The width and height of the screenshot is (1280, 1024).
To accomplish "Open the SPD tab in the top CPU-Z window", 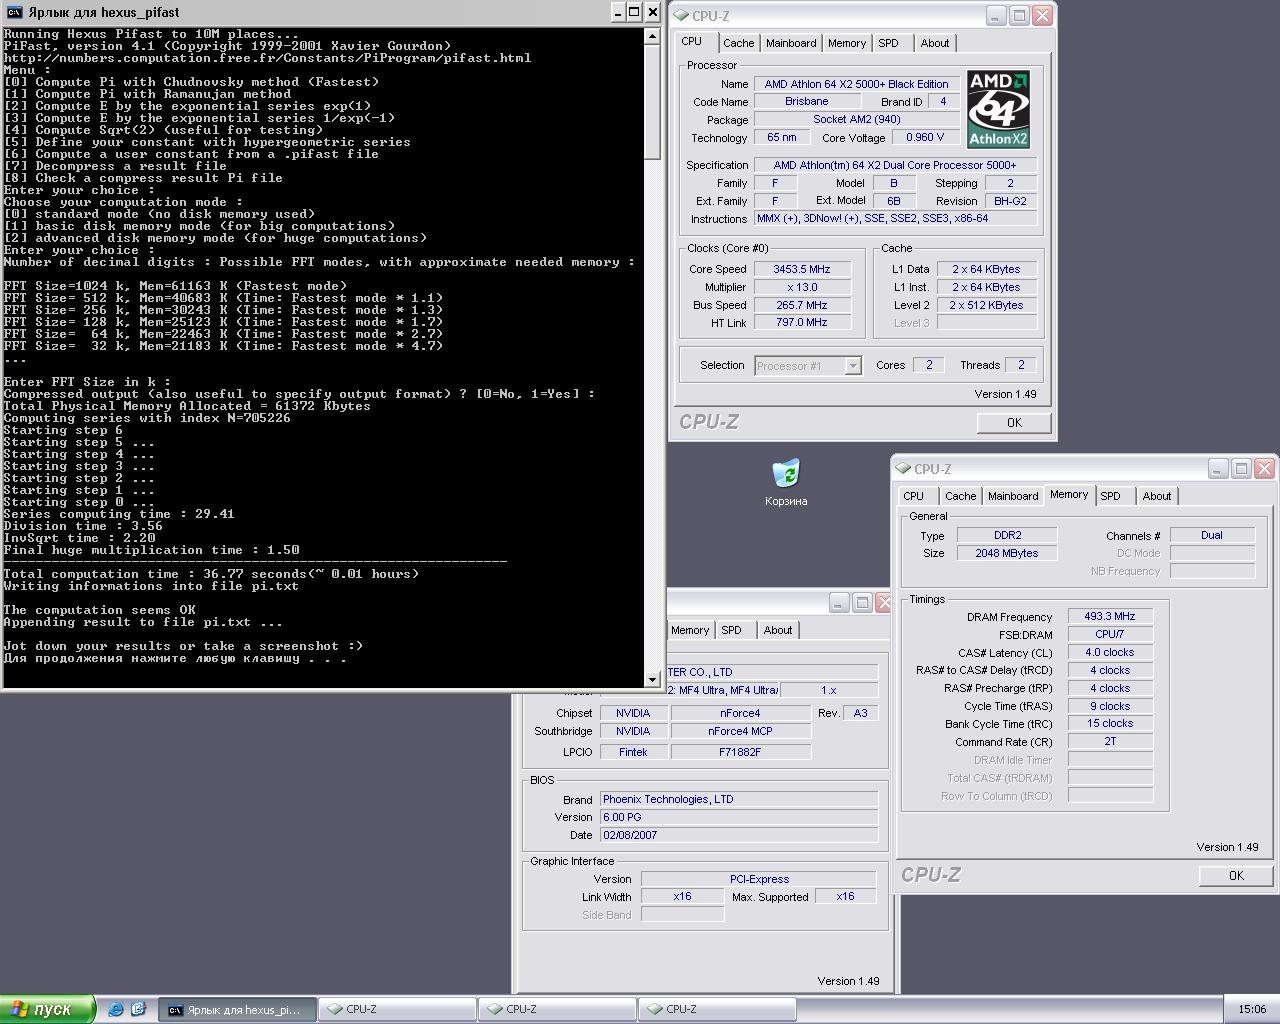I will 888,43.
